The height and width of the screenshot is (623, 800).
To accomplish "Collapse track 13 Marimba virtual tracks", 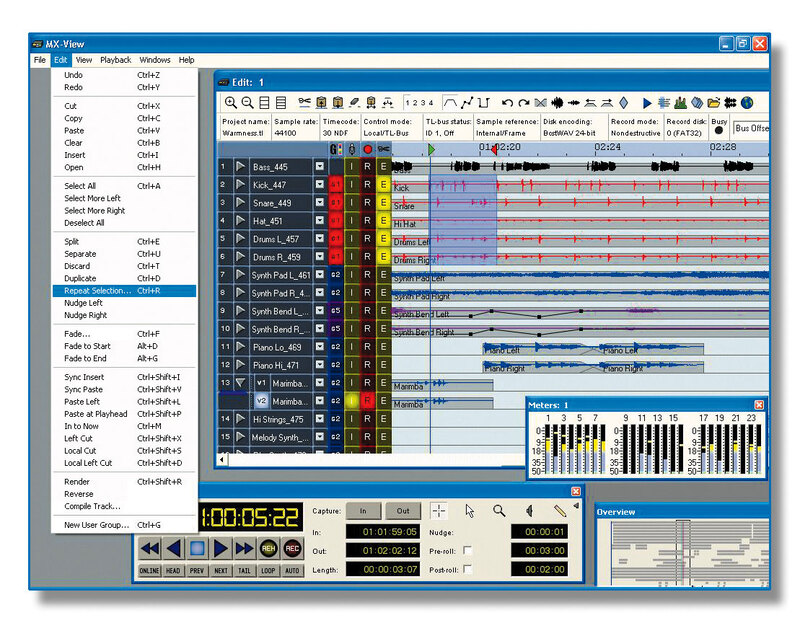I will point(240,383).
